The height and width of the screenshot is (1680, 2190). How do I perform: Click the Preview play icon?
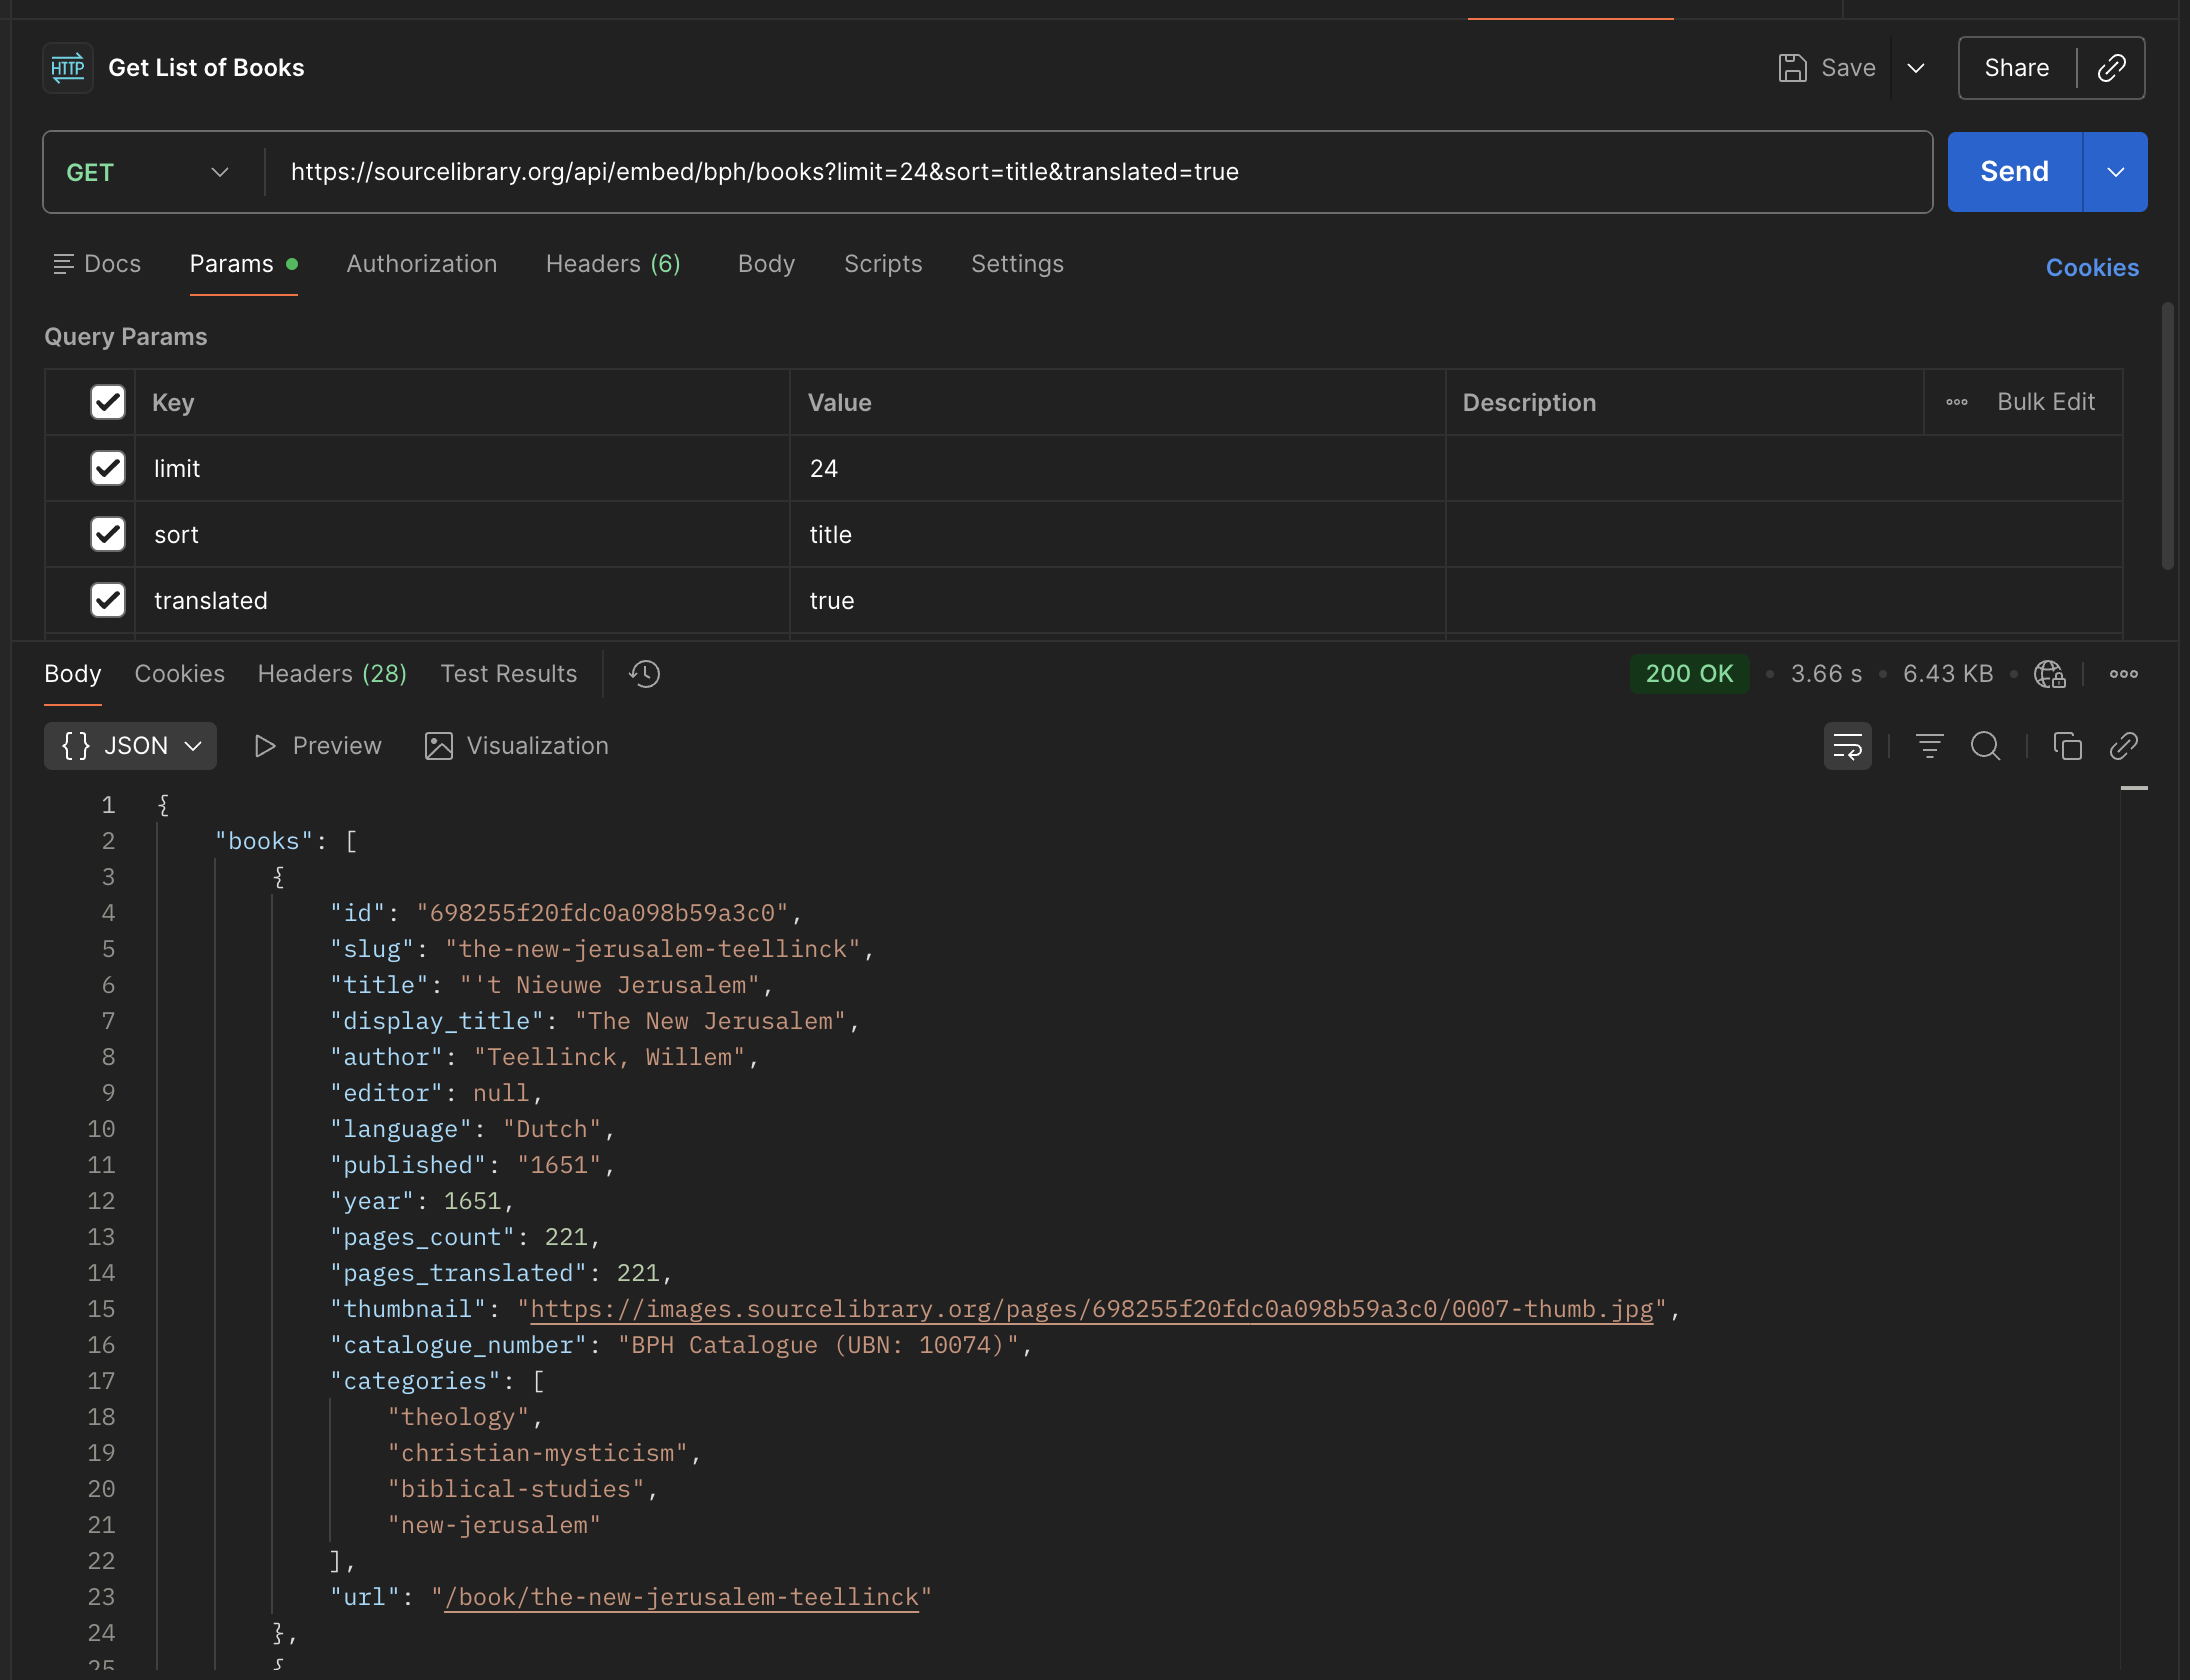pyautogui.click(x=264, y=746)
